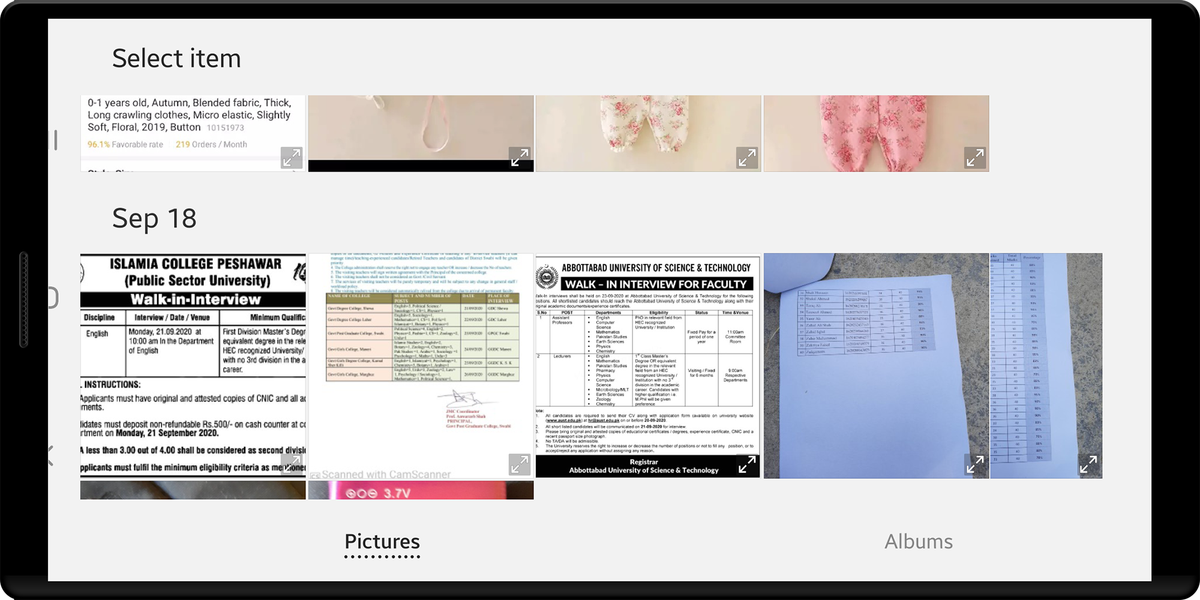1200x600 pixels.
Task: Pick the CamScanner college schedule document
Action: click(420, 360)
